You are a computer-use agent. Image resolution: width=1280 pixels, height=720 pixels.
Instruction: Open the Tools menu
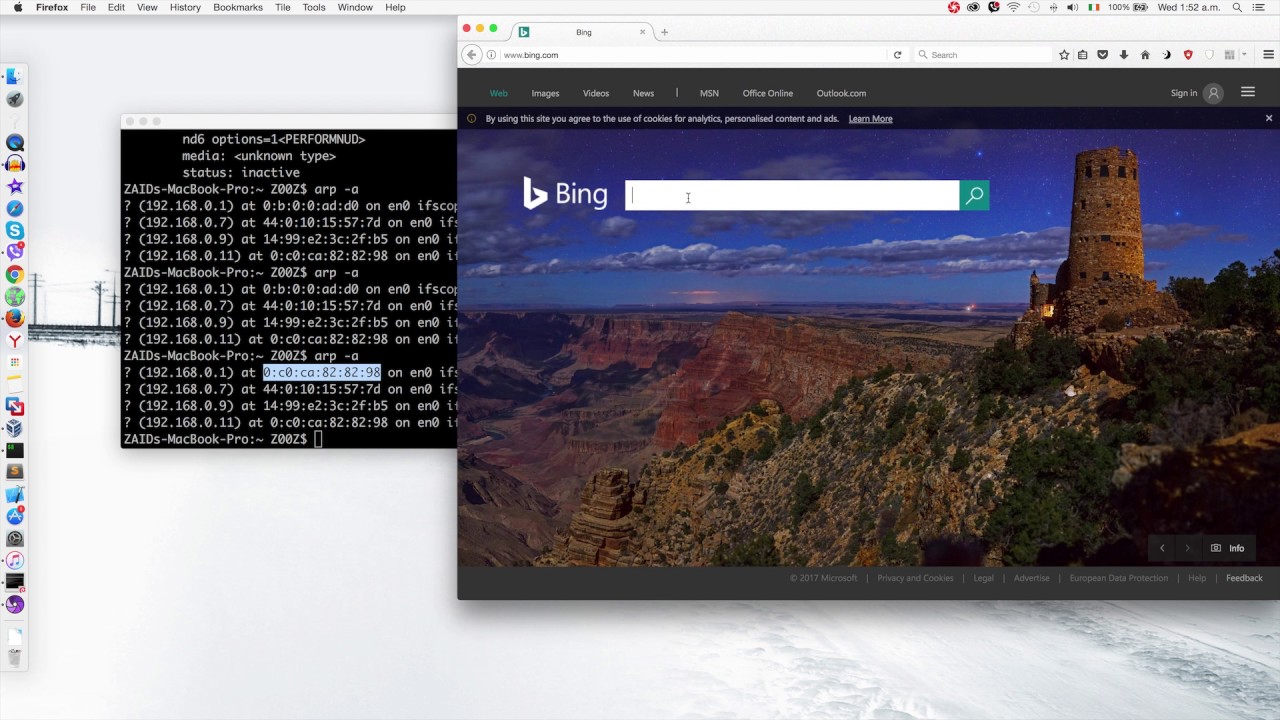click(x=314, y=7)
